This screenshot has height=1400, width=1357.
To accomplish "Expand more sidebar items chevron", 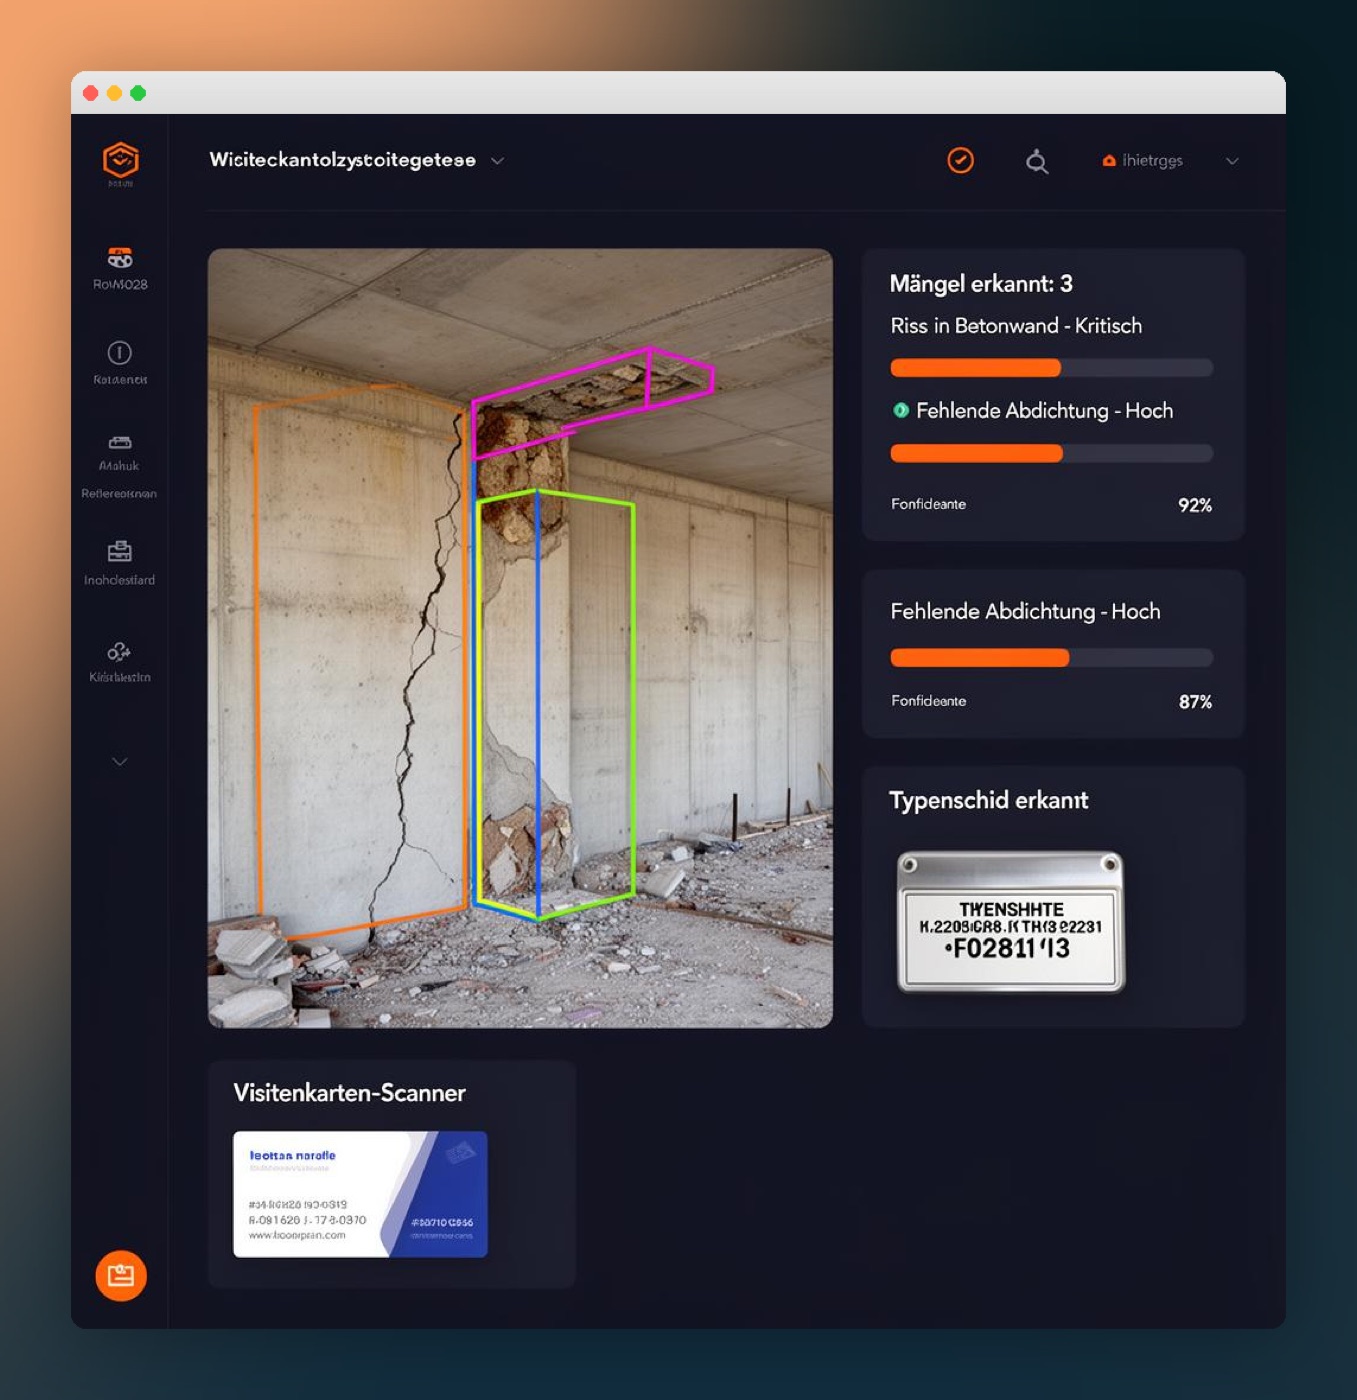I will click(x=120, y=762).
